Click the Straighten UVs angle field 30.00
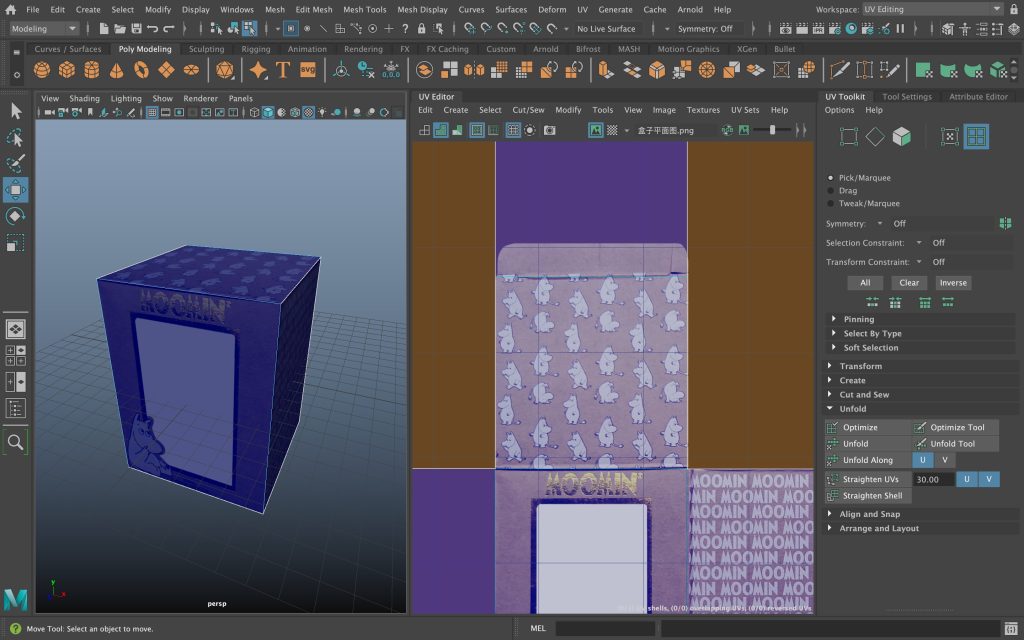This screenshot has height=640, width=1024. [933, 479]
